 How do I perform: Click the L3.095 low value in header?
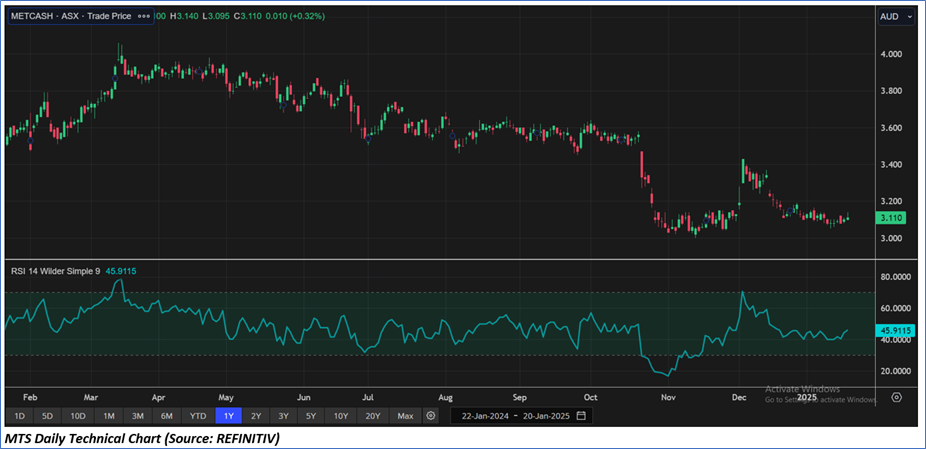(x=217, y=17)
